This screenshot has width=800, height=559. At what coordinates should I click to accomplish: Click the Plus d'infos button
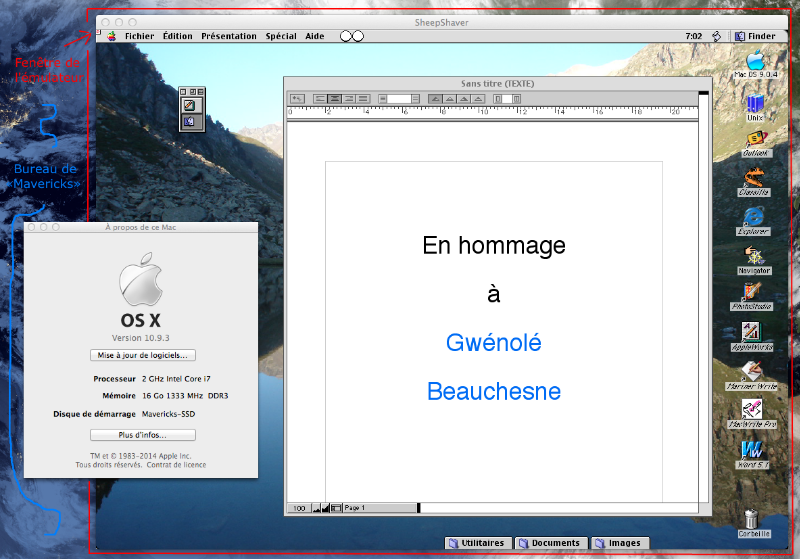pos(143,435)
